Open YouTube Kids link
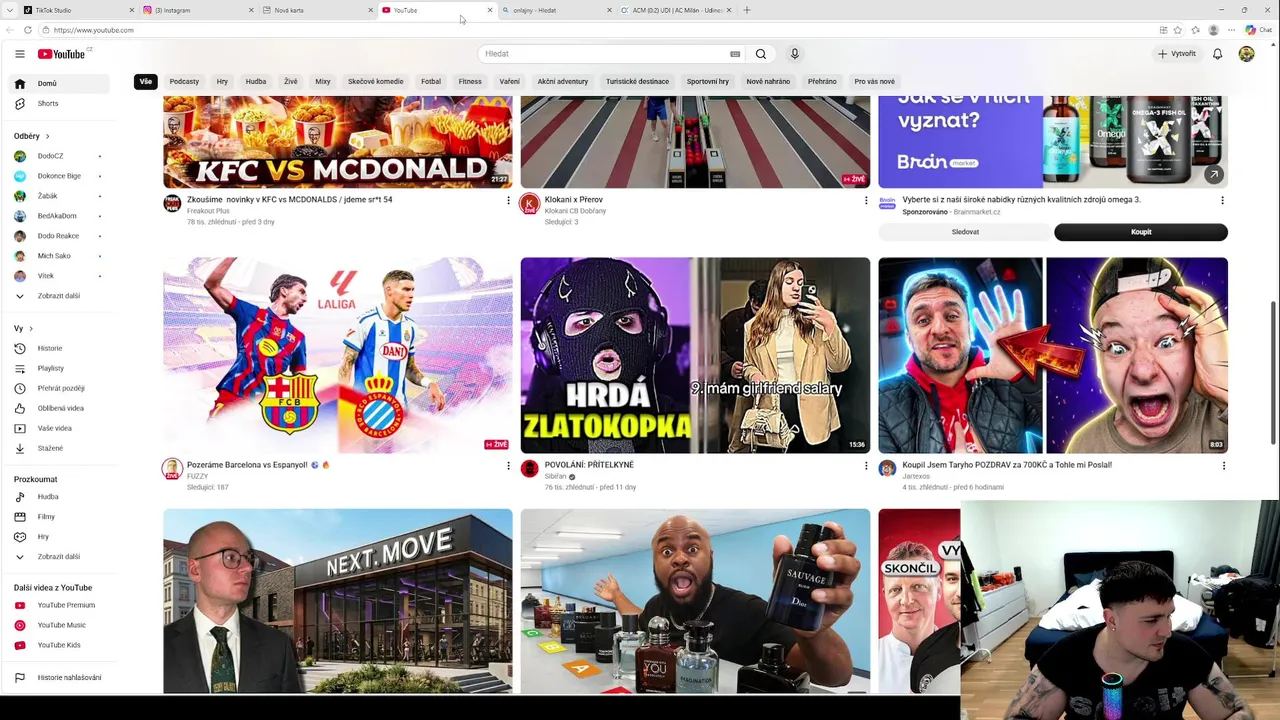1280x720 pixels. (x=60, y=645)
